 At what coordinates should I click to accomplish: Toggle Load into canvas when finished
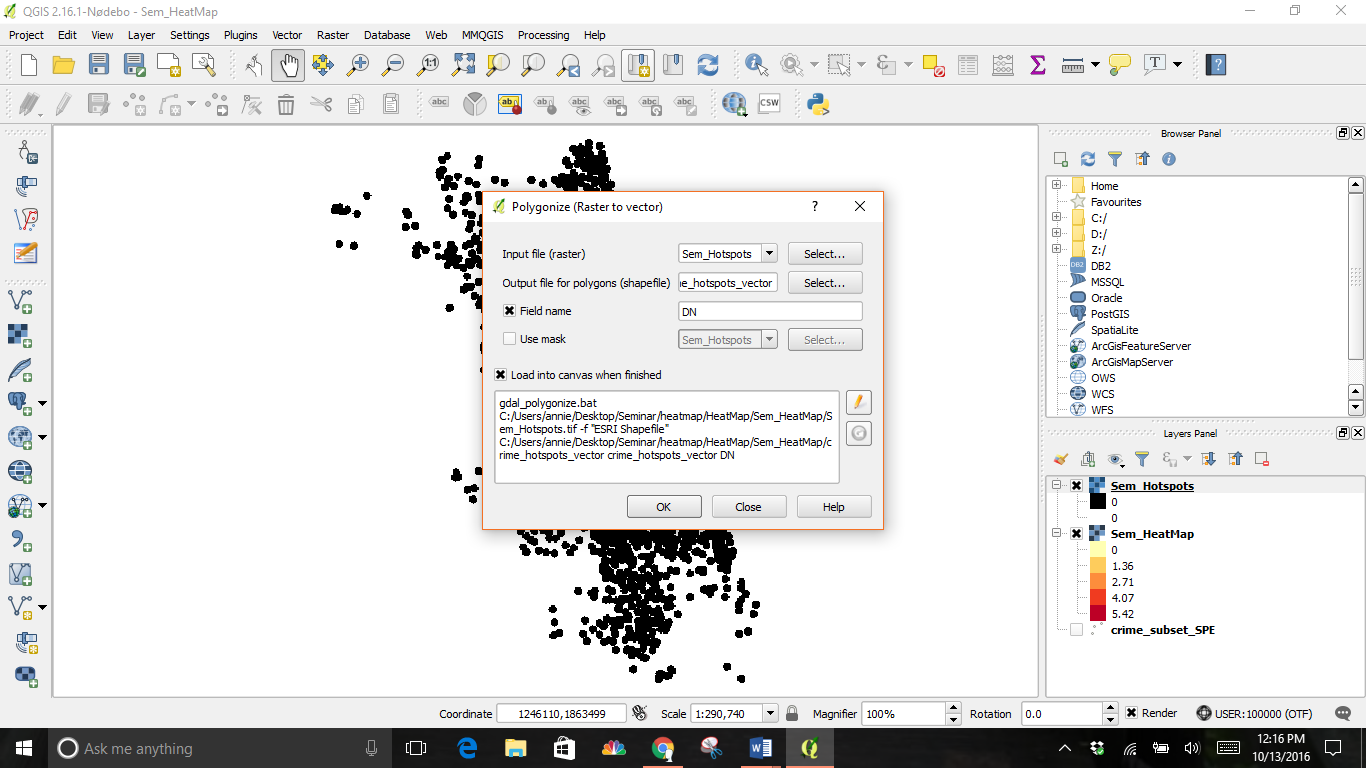[500, 375]
